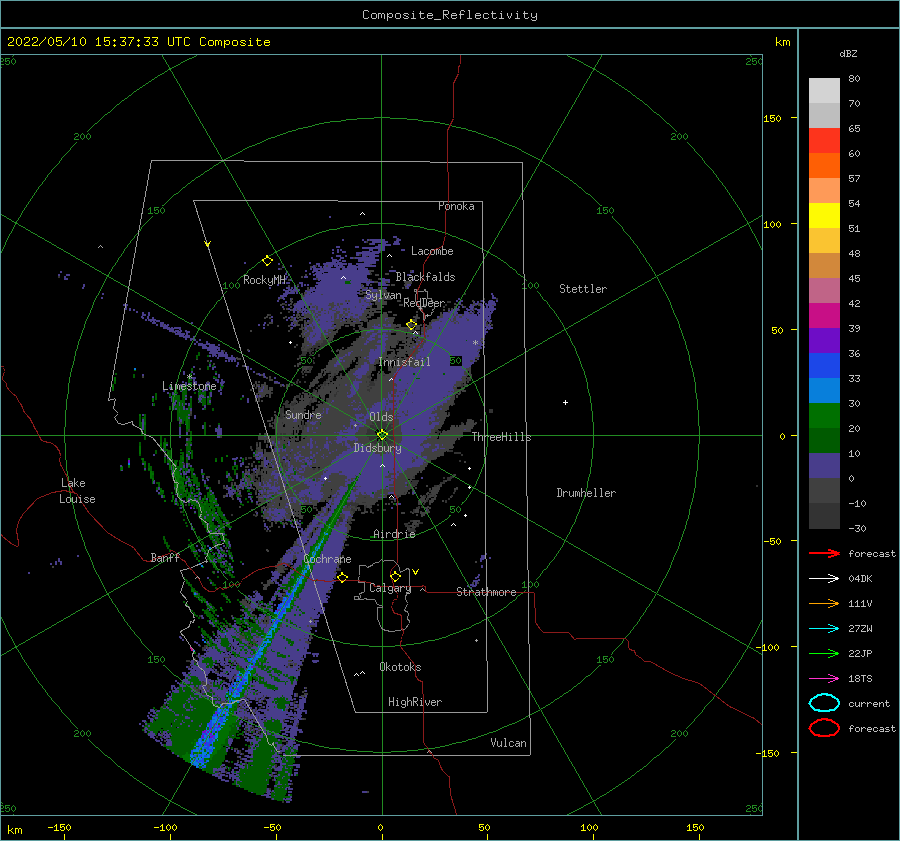Click the dBZ legend heading
Viewport: 900px width, 841px height.
[848, 53]
